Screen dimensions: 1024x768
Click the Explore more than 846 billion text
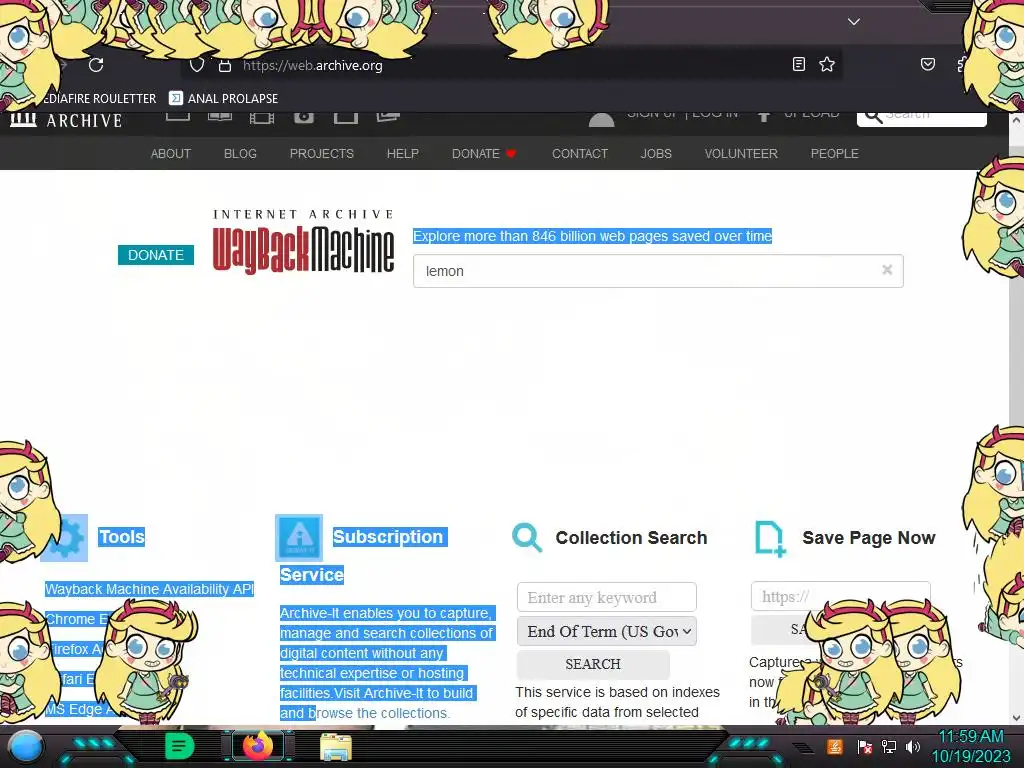[592, 236]
